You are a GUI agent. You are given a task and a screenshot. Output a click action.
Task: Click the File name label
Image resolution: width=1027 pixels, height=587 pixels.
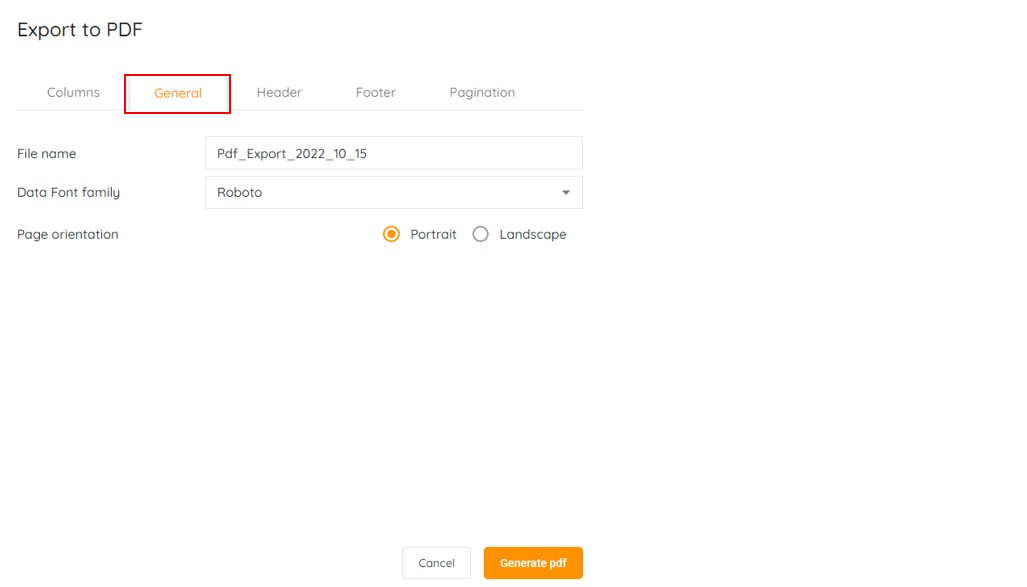47,154
